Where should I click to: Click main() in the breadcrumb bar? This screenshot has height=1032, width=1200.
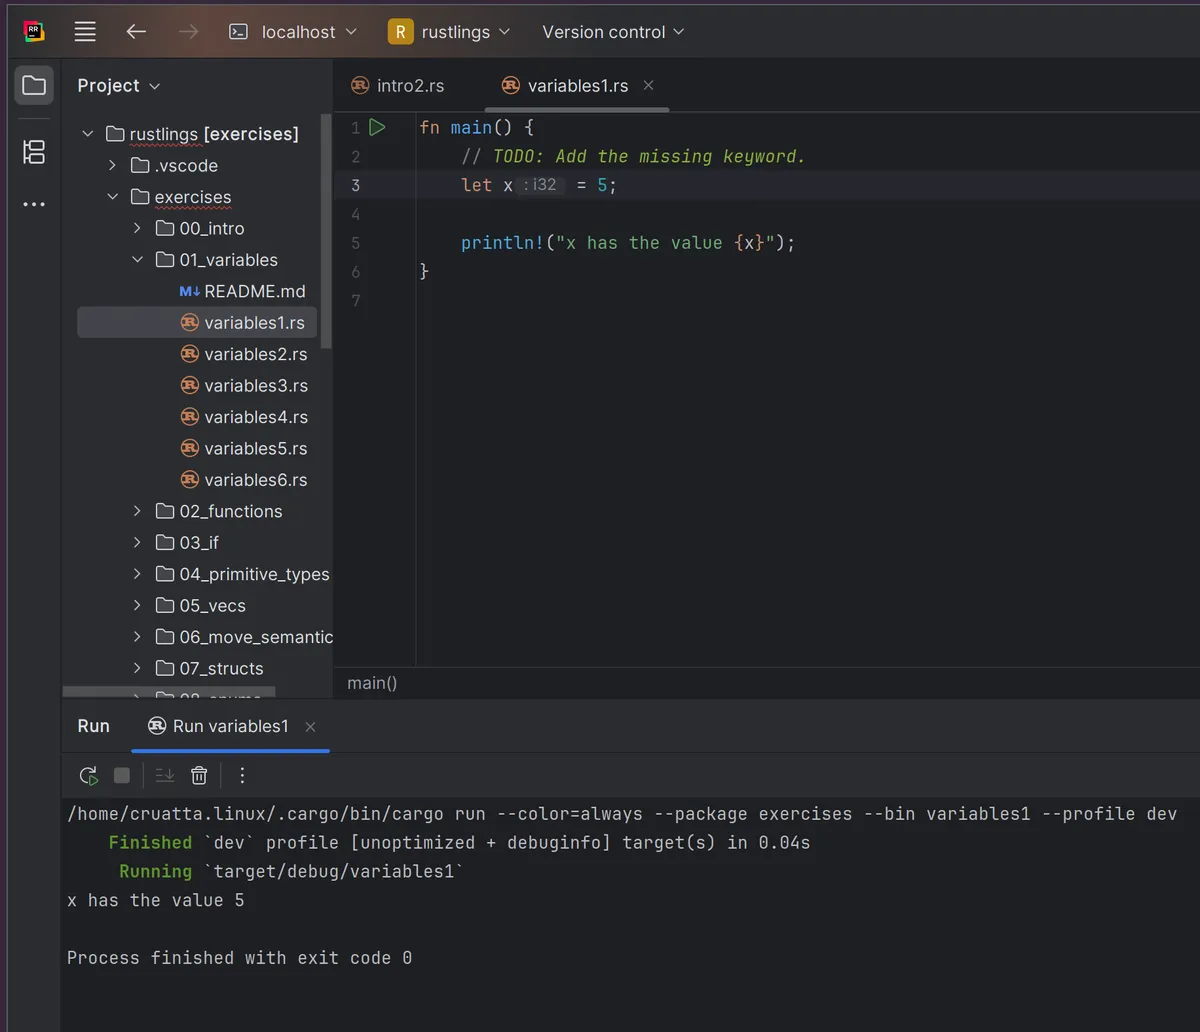click(372, 684)
